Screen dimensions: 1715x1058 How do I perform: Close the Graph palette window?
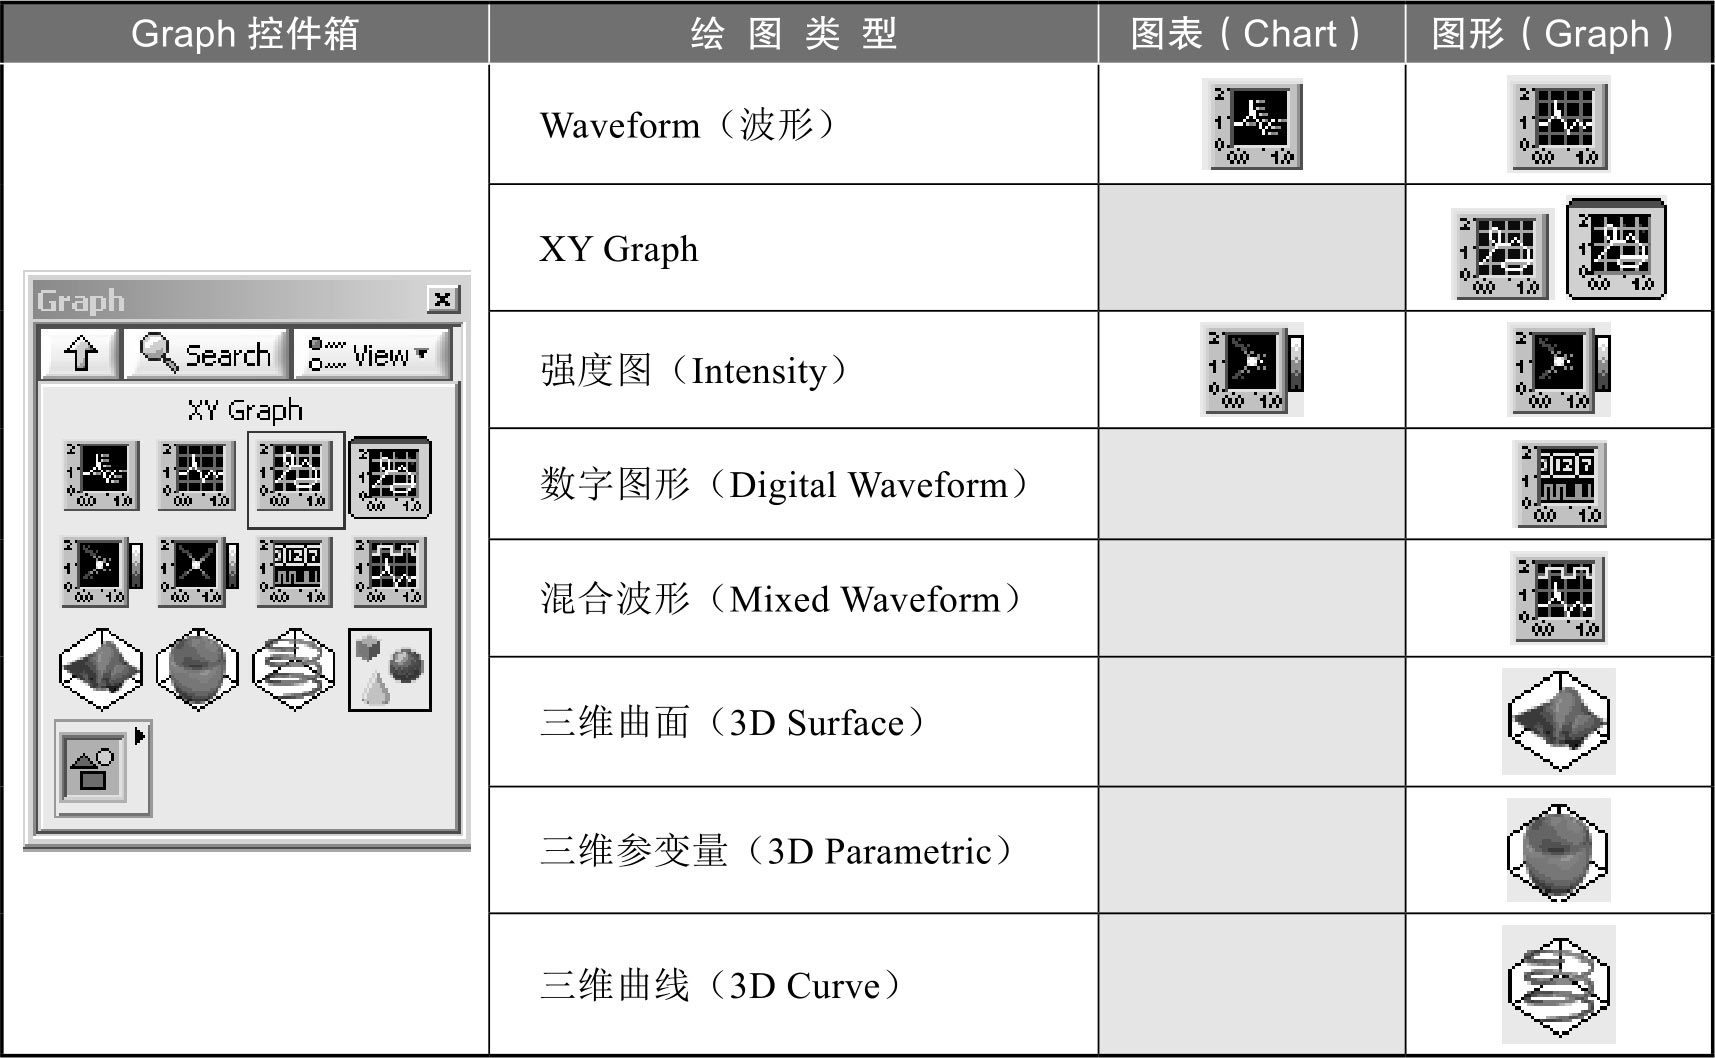coord(442,299)
